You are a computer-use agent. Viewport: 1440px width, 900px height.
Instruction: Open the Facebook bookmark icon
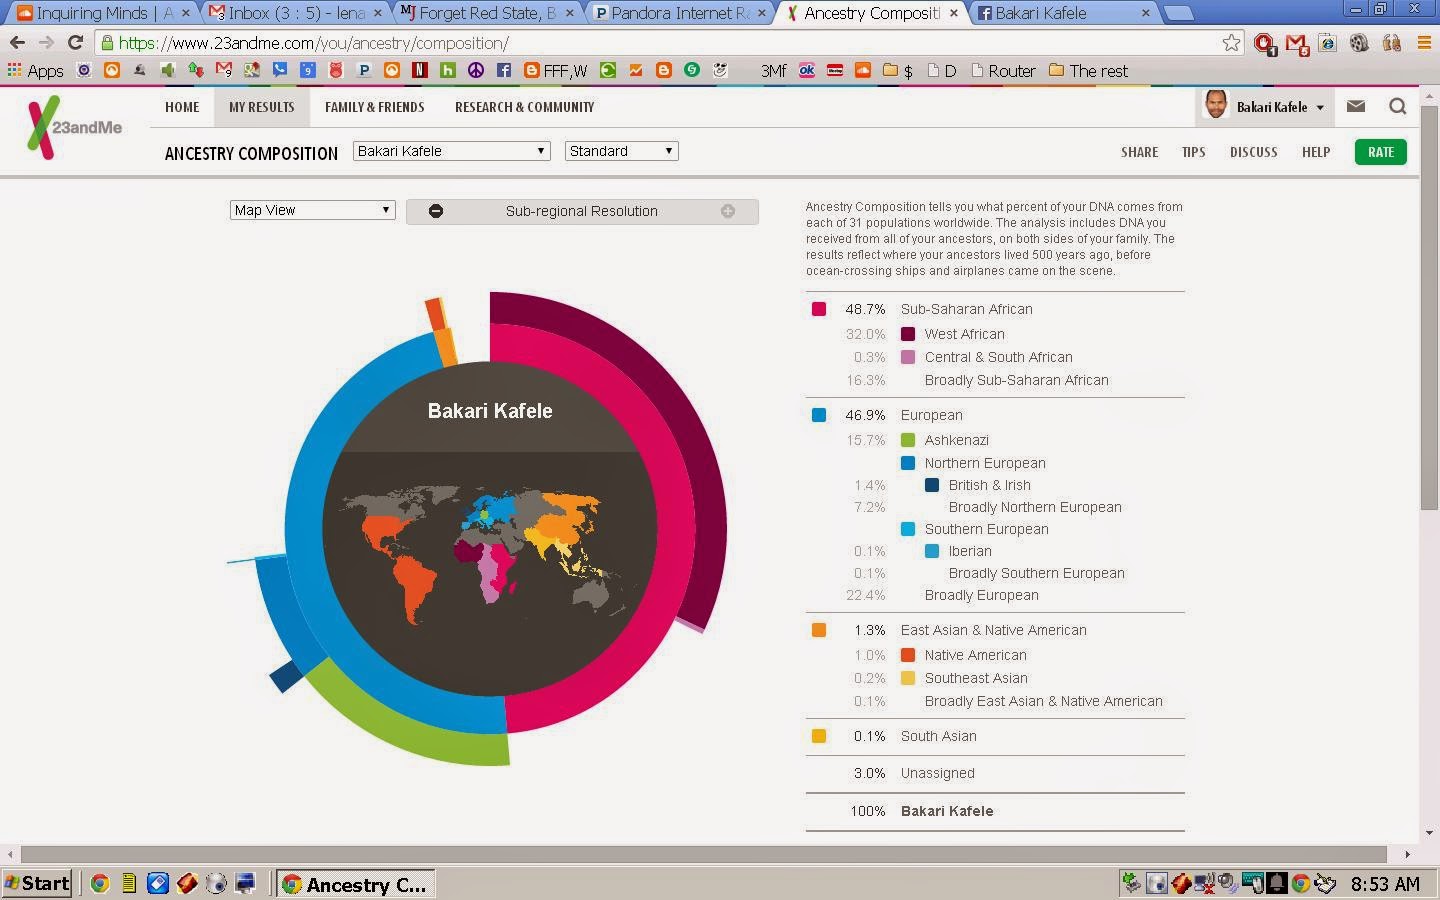[x=504, y=71]
